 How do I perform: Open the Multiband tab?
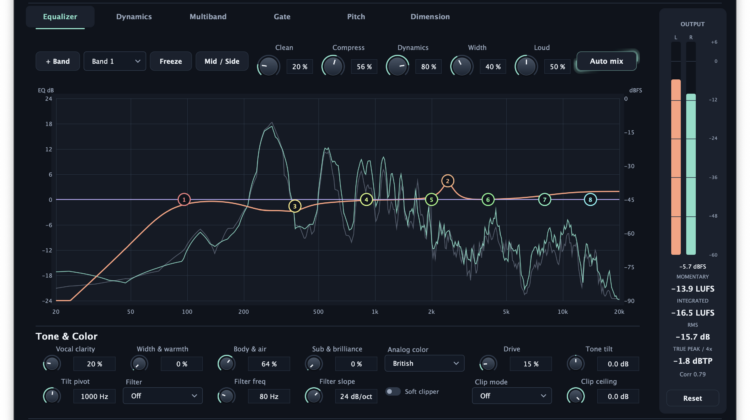click(x=208, y=17)
